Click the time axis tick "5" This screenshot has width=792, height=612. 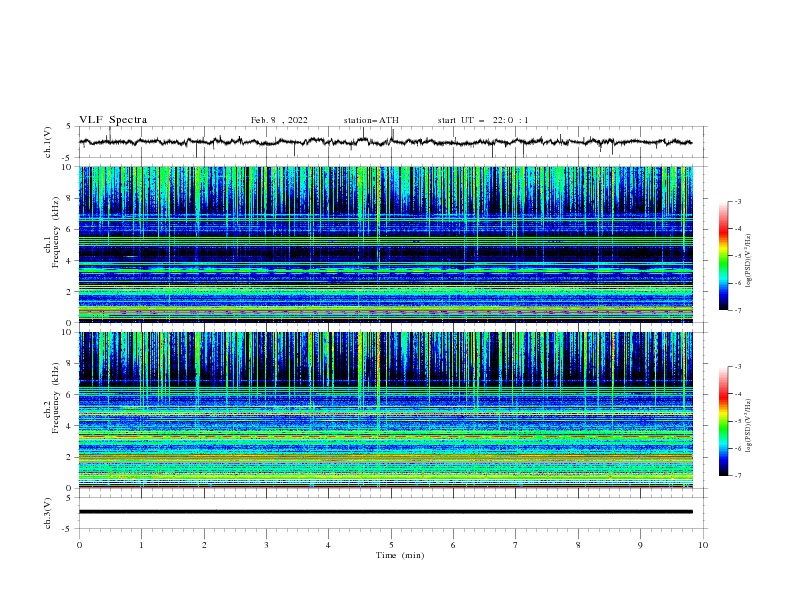[391, 545]
